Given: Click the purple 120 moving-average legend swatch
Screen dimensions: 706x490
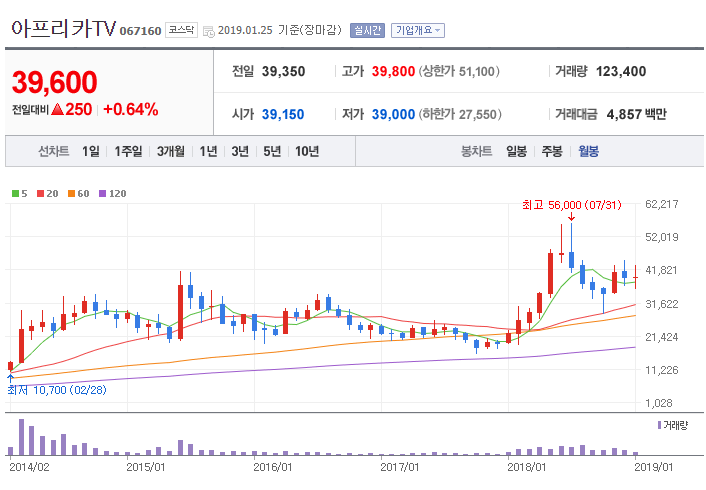Looking at the screenshot, I should tap(102, 194).
